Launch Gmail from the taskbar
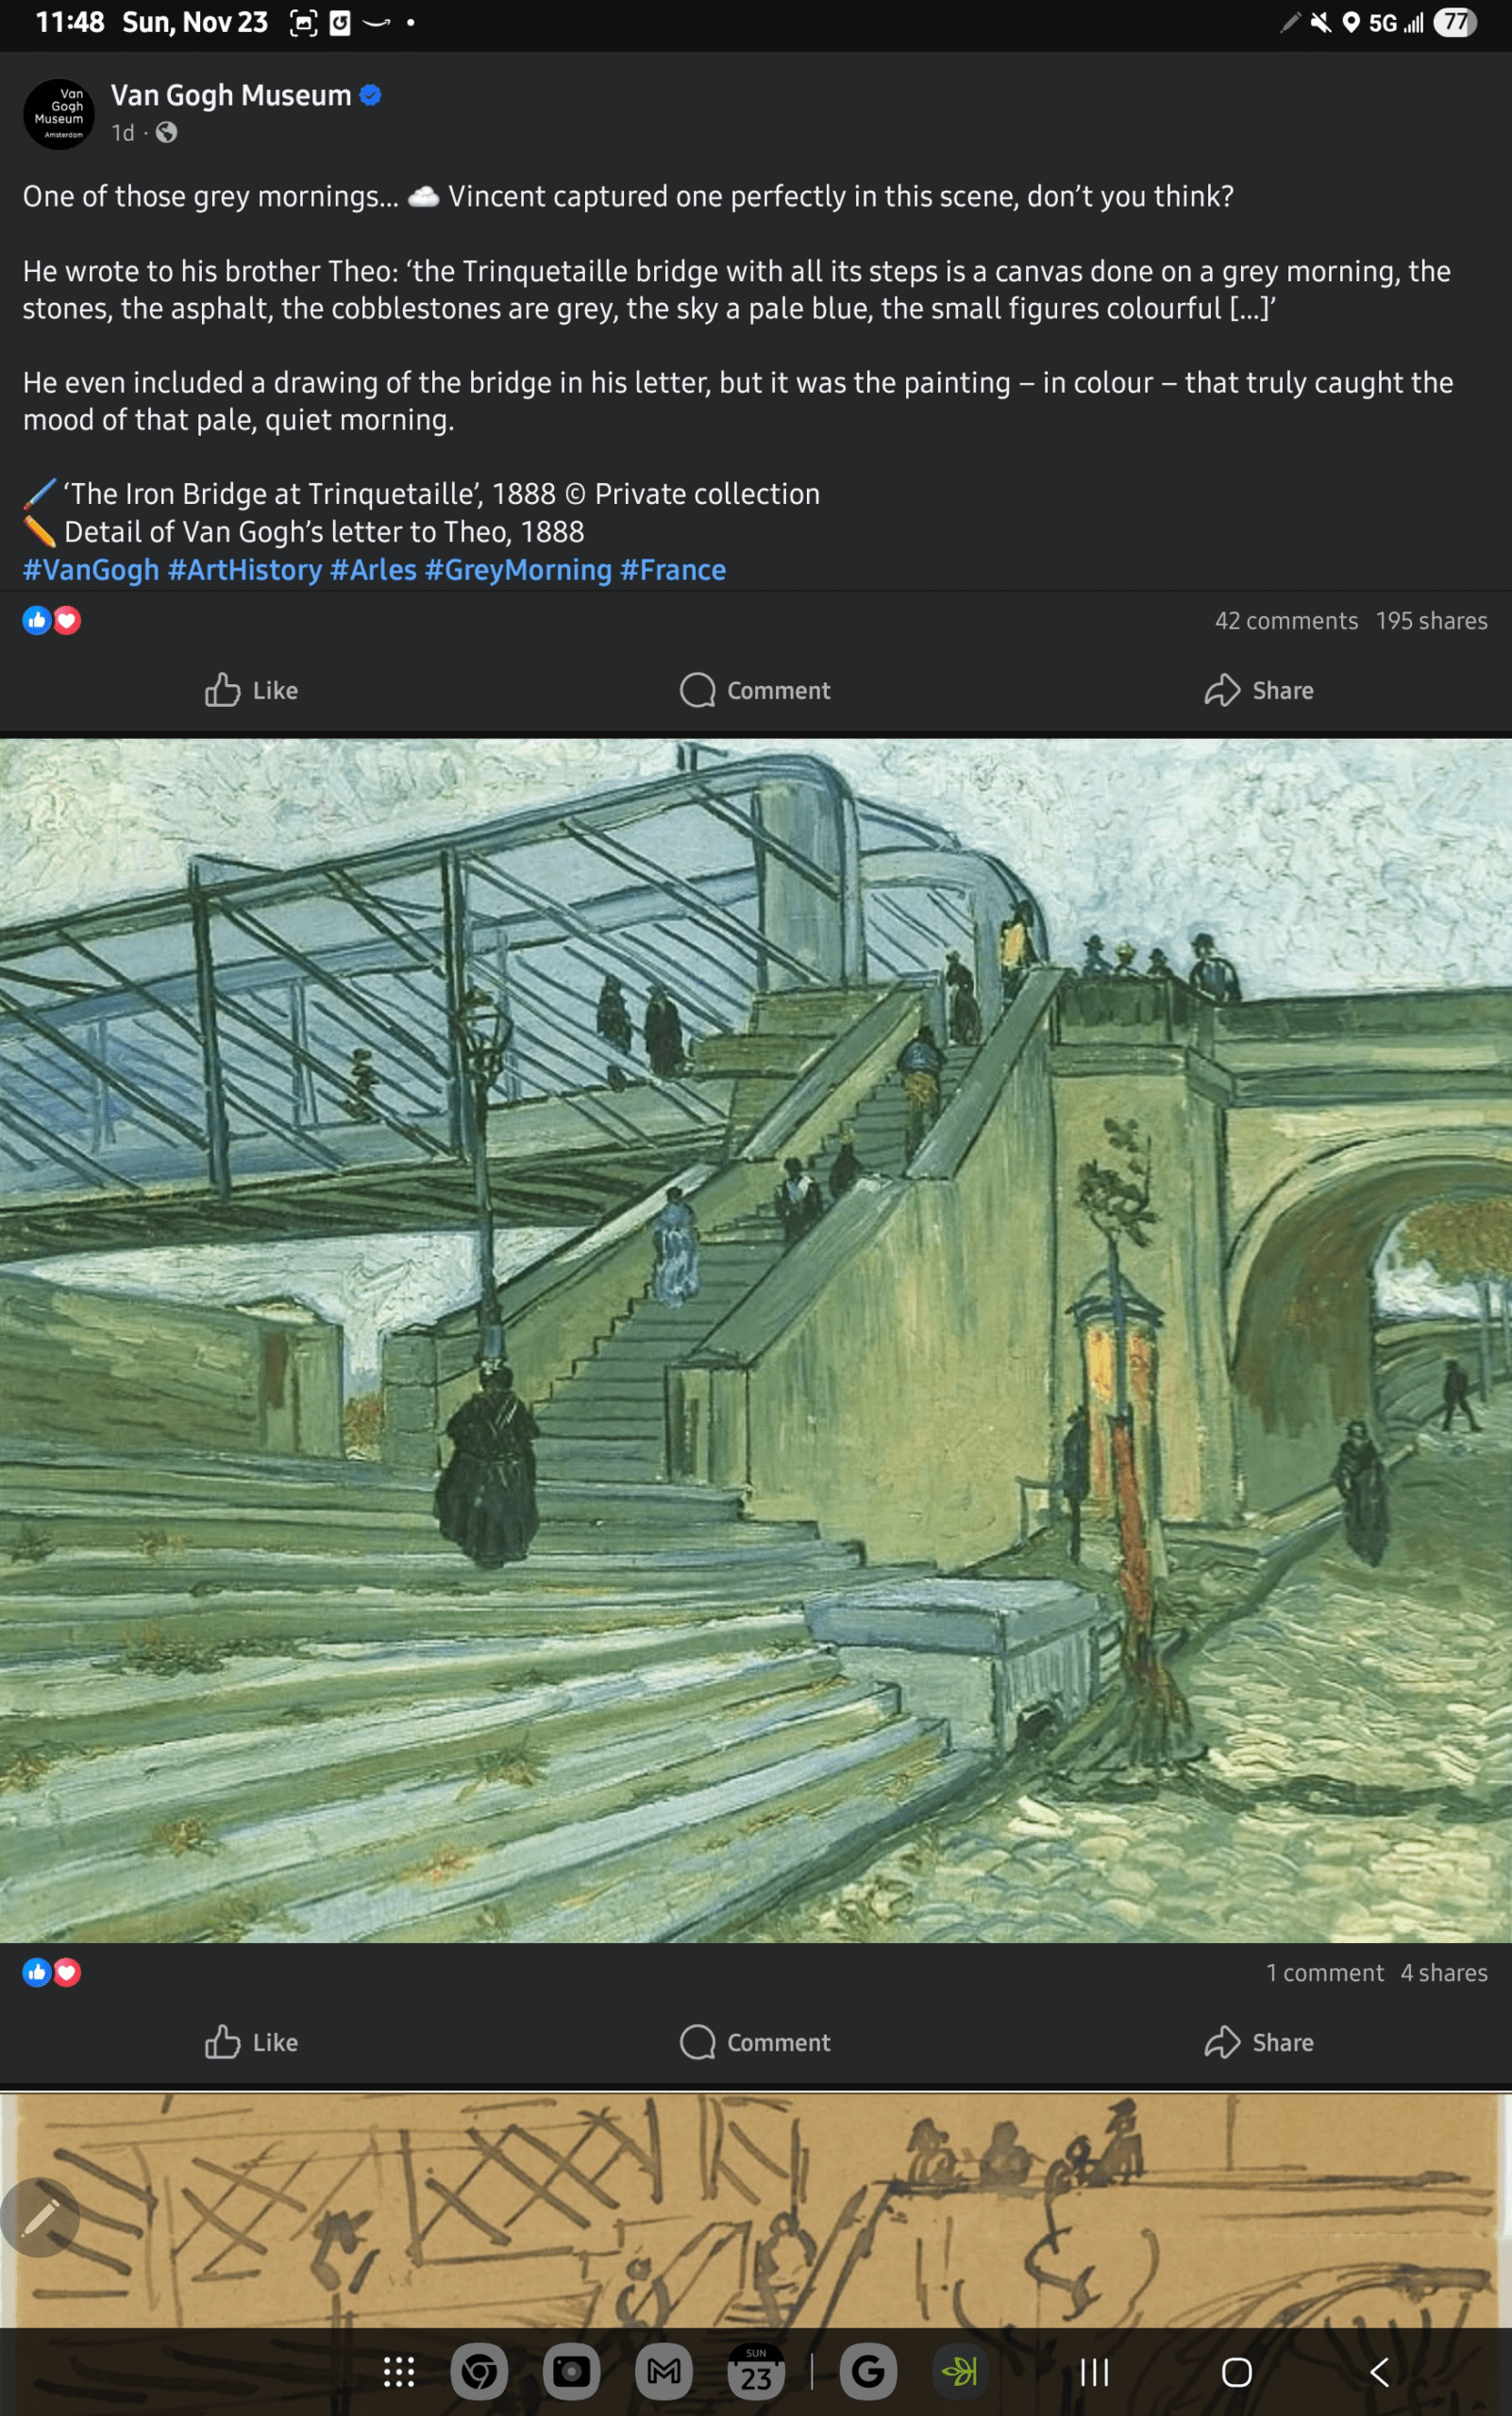Screen dimensions: 1512x2416 (664, 2372)
